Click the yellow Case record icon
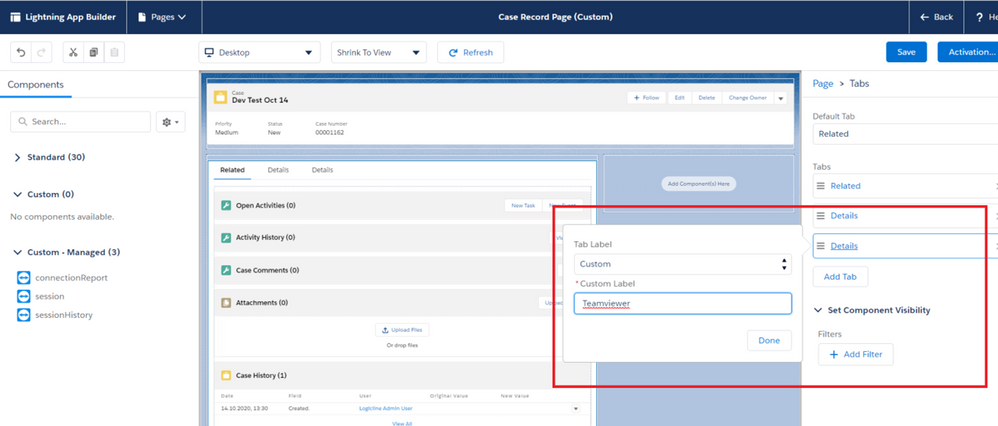 point(220,97)
